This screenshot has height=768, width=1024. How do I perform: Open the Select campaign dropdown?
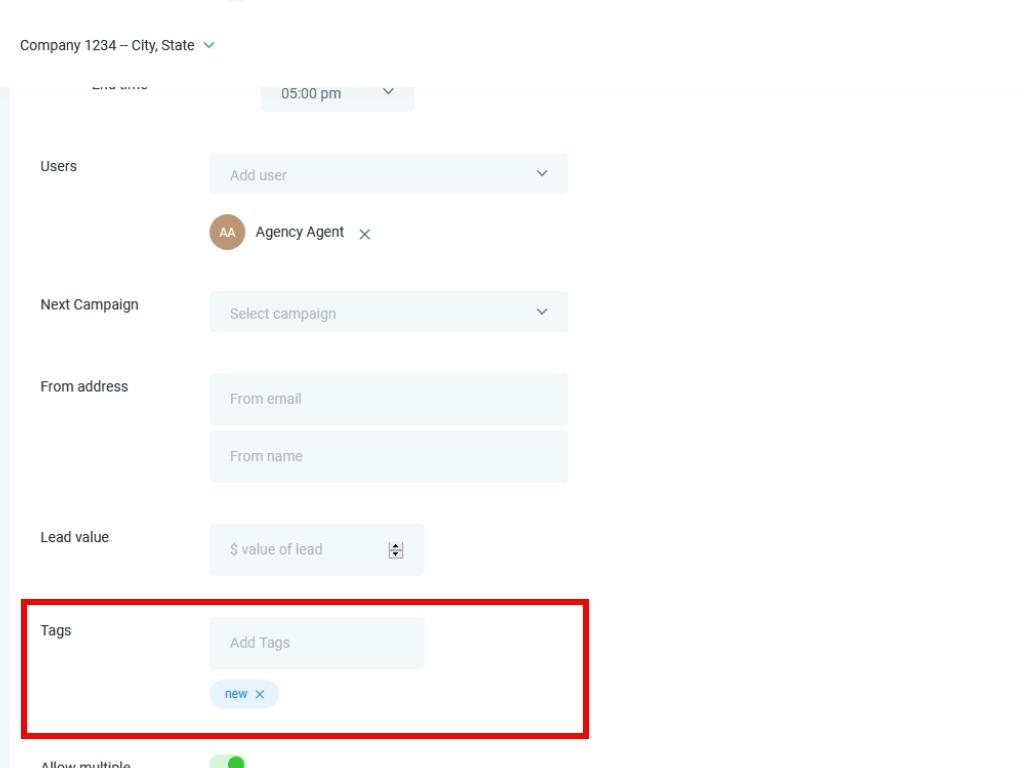click(389, 312)
